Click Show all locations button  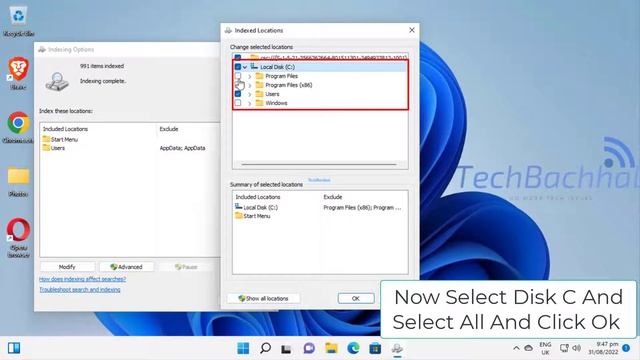[x=263, y=298]
